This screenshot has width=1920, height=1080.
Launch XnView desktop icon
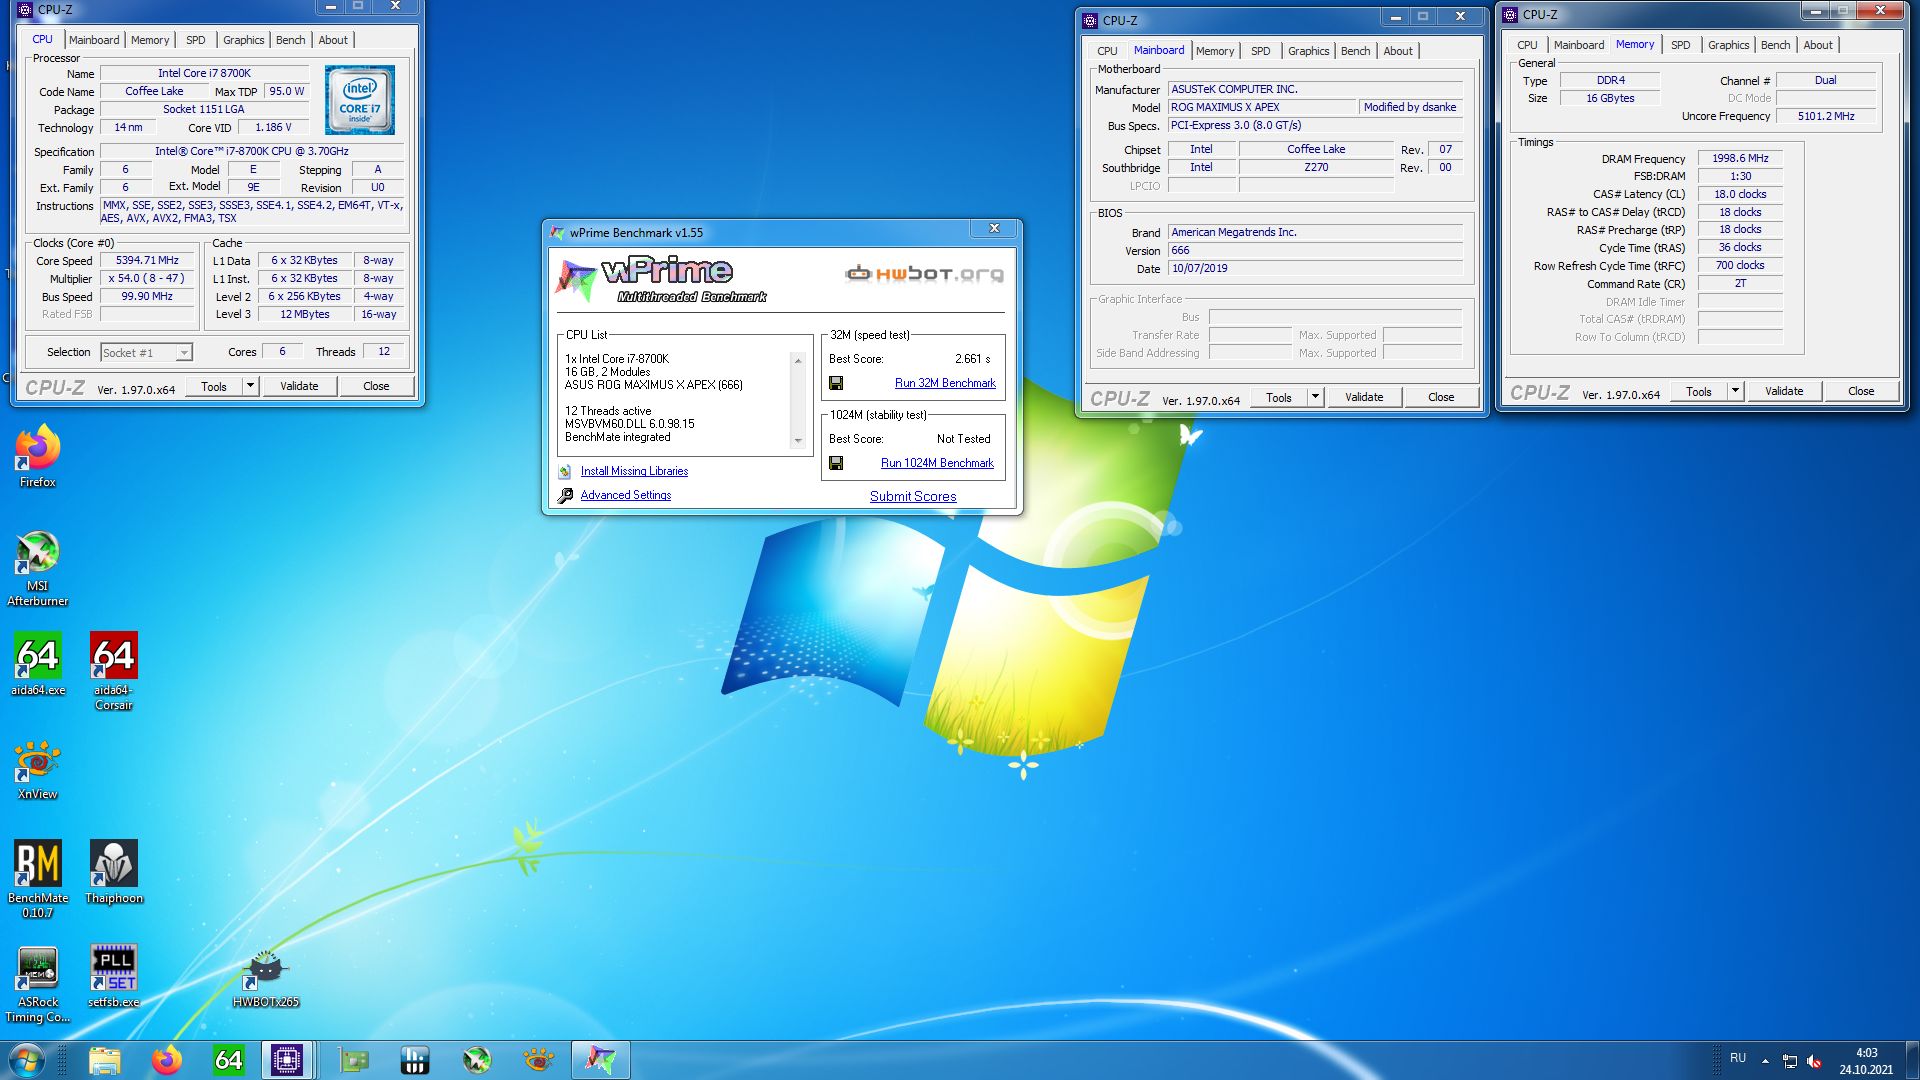(38, 769)
